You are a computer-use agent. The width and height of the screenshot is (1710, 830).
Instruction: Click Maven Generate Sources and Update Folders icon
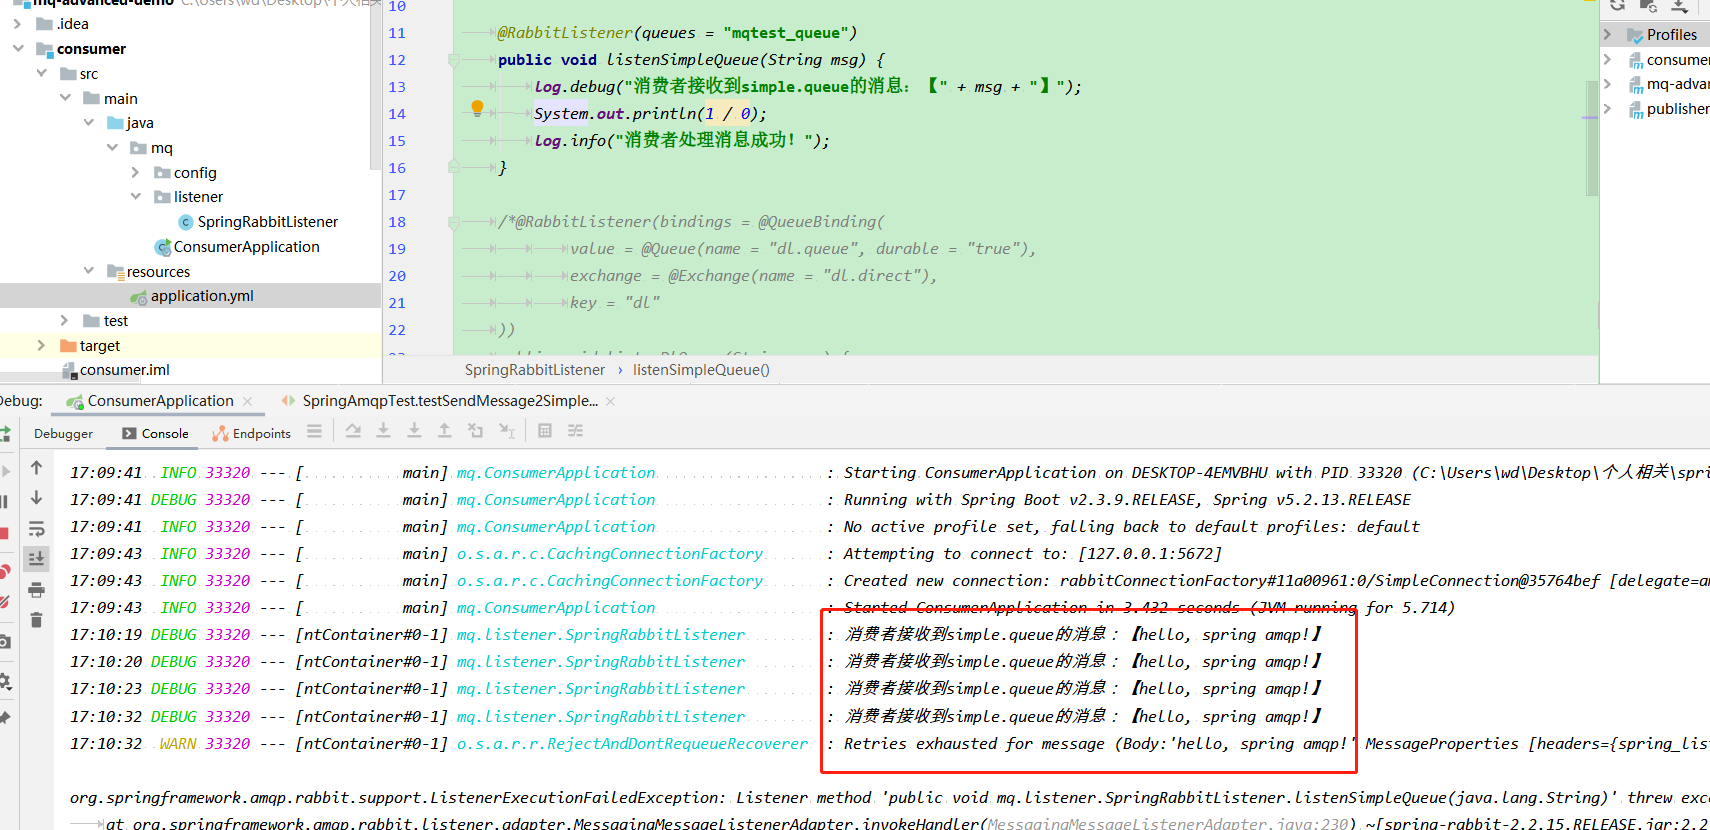pos(1648,5)
